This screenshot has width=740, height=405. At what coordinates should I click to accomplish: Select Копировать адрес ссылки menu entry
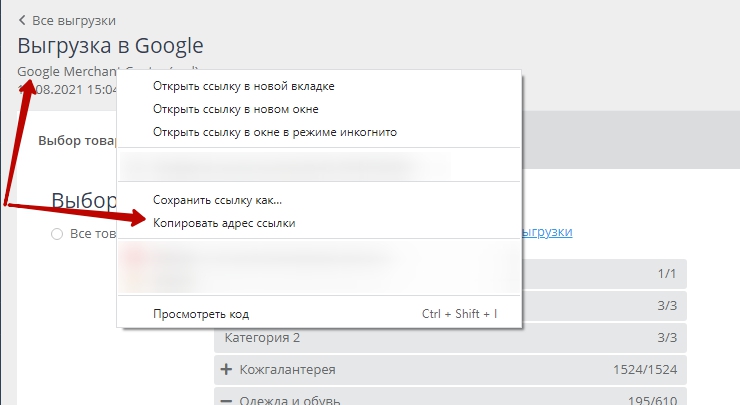tap(224, 223)
